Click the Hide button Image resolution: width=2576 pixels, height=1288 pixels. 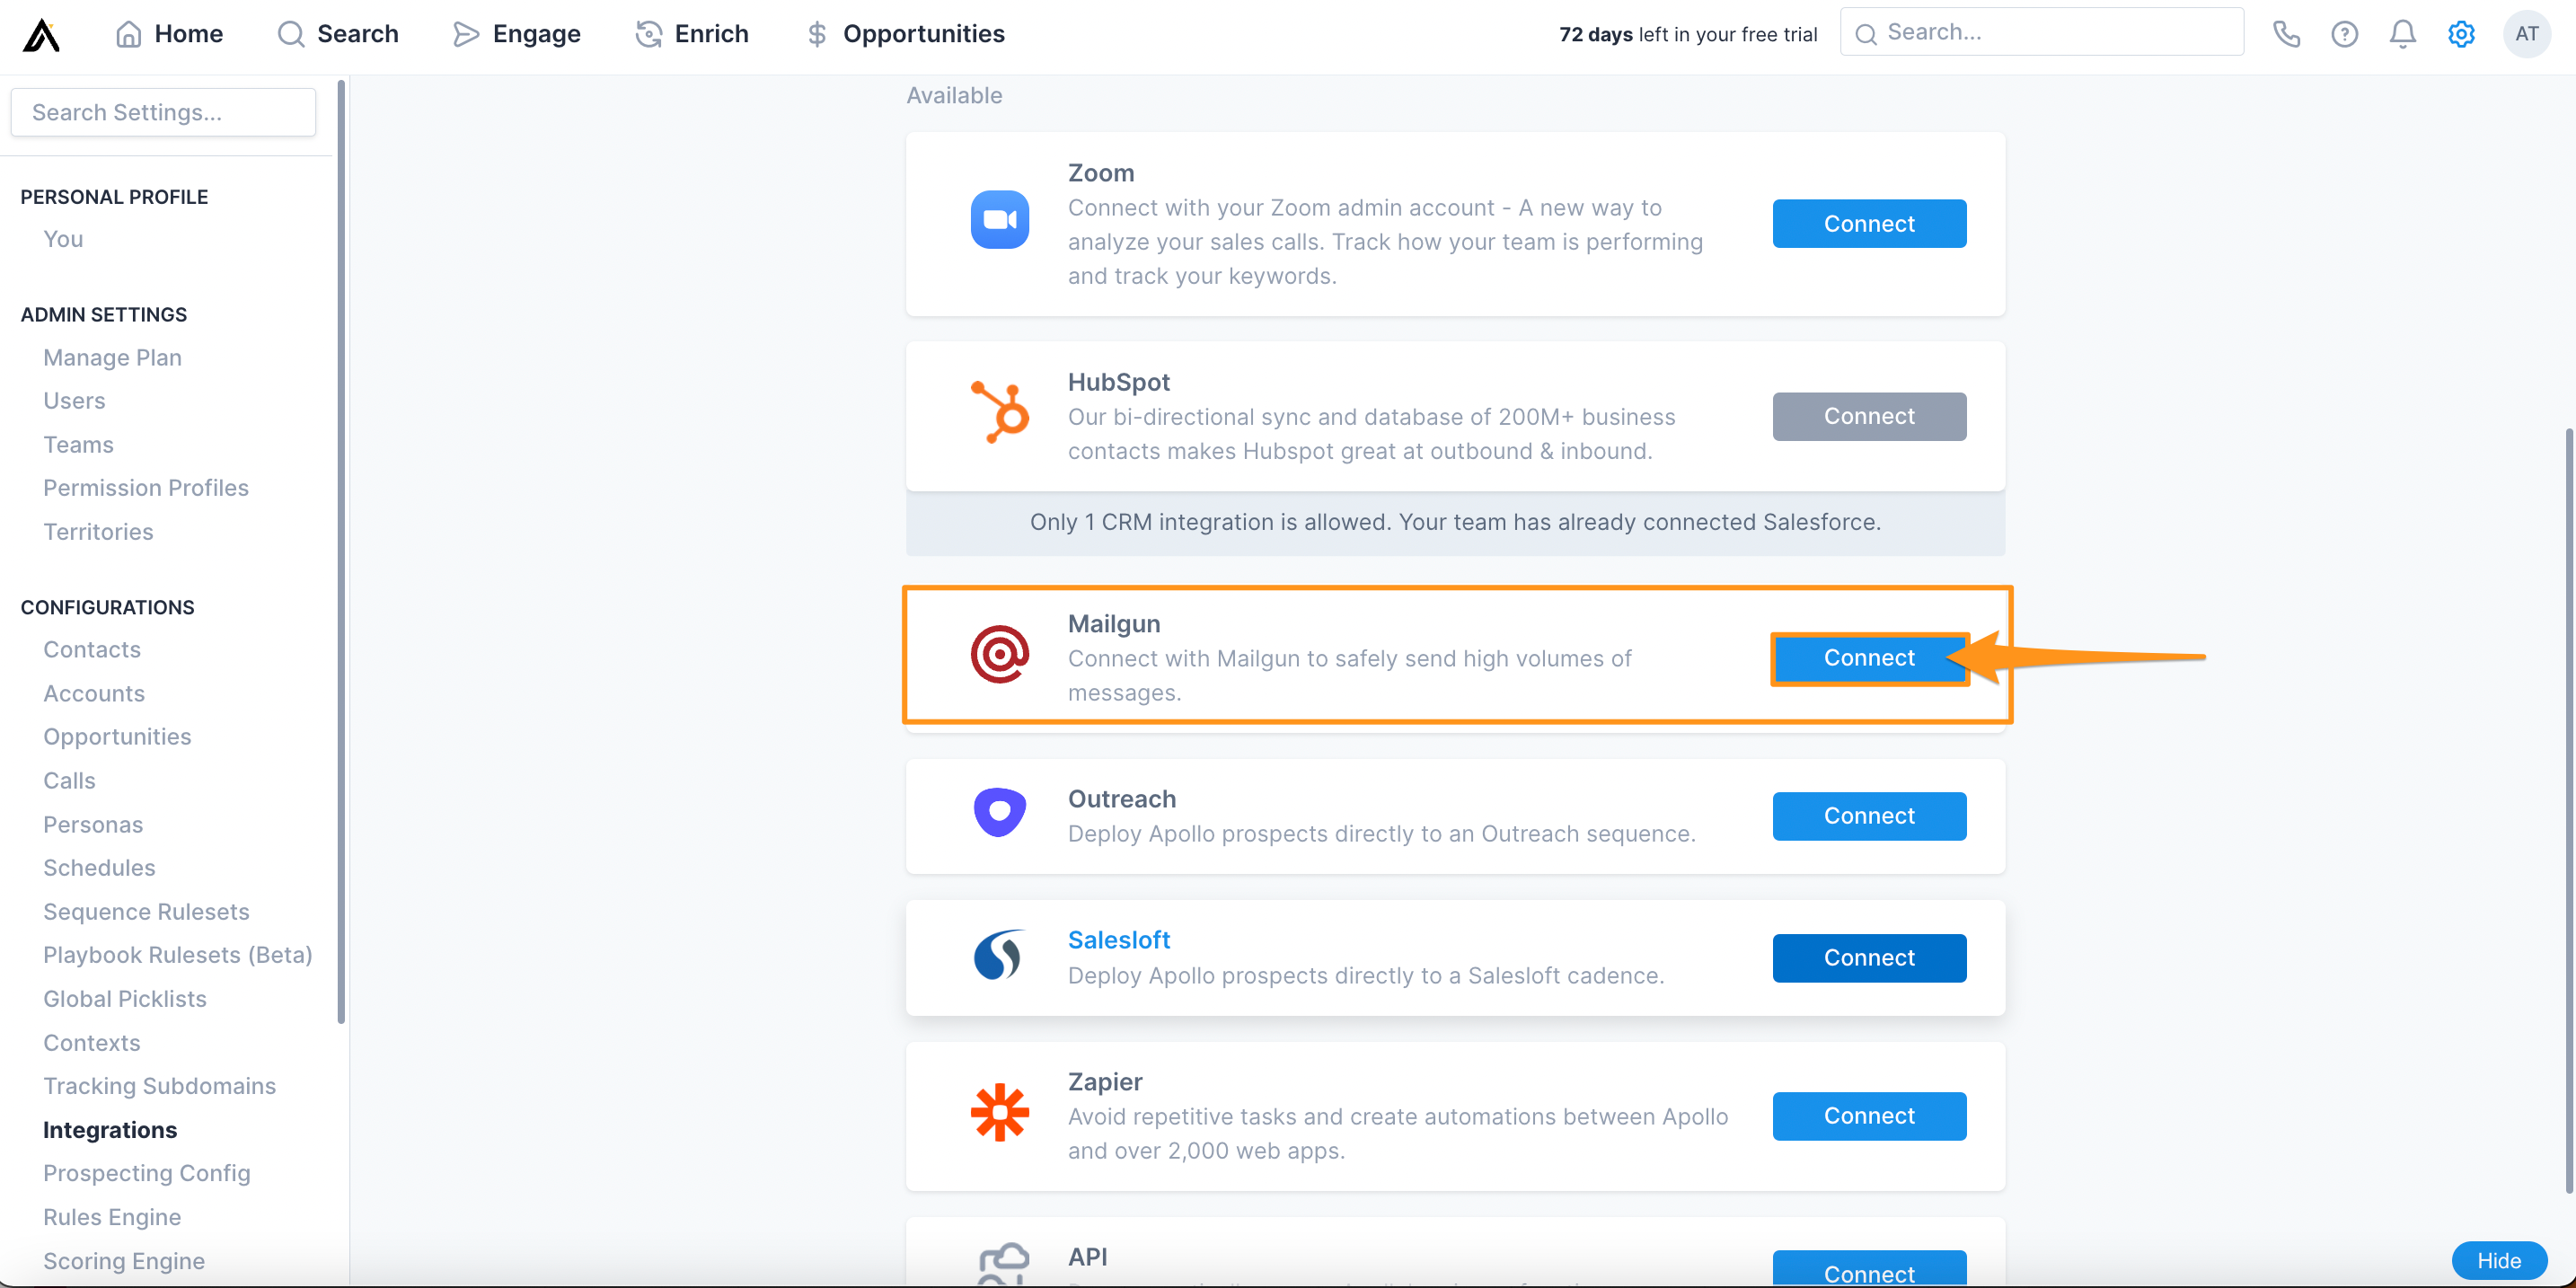2498,1260
